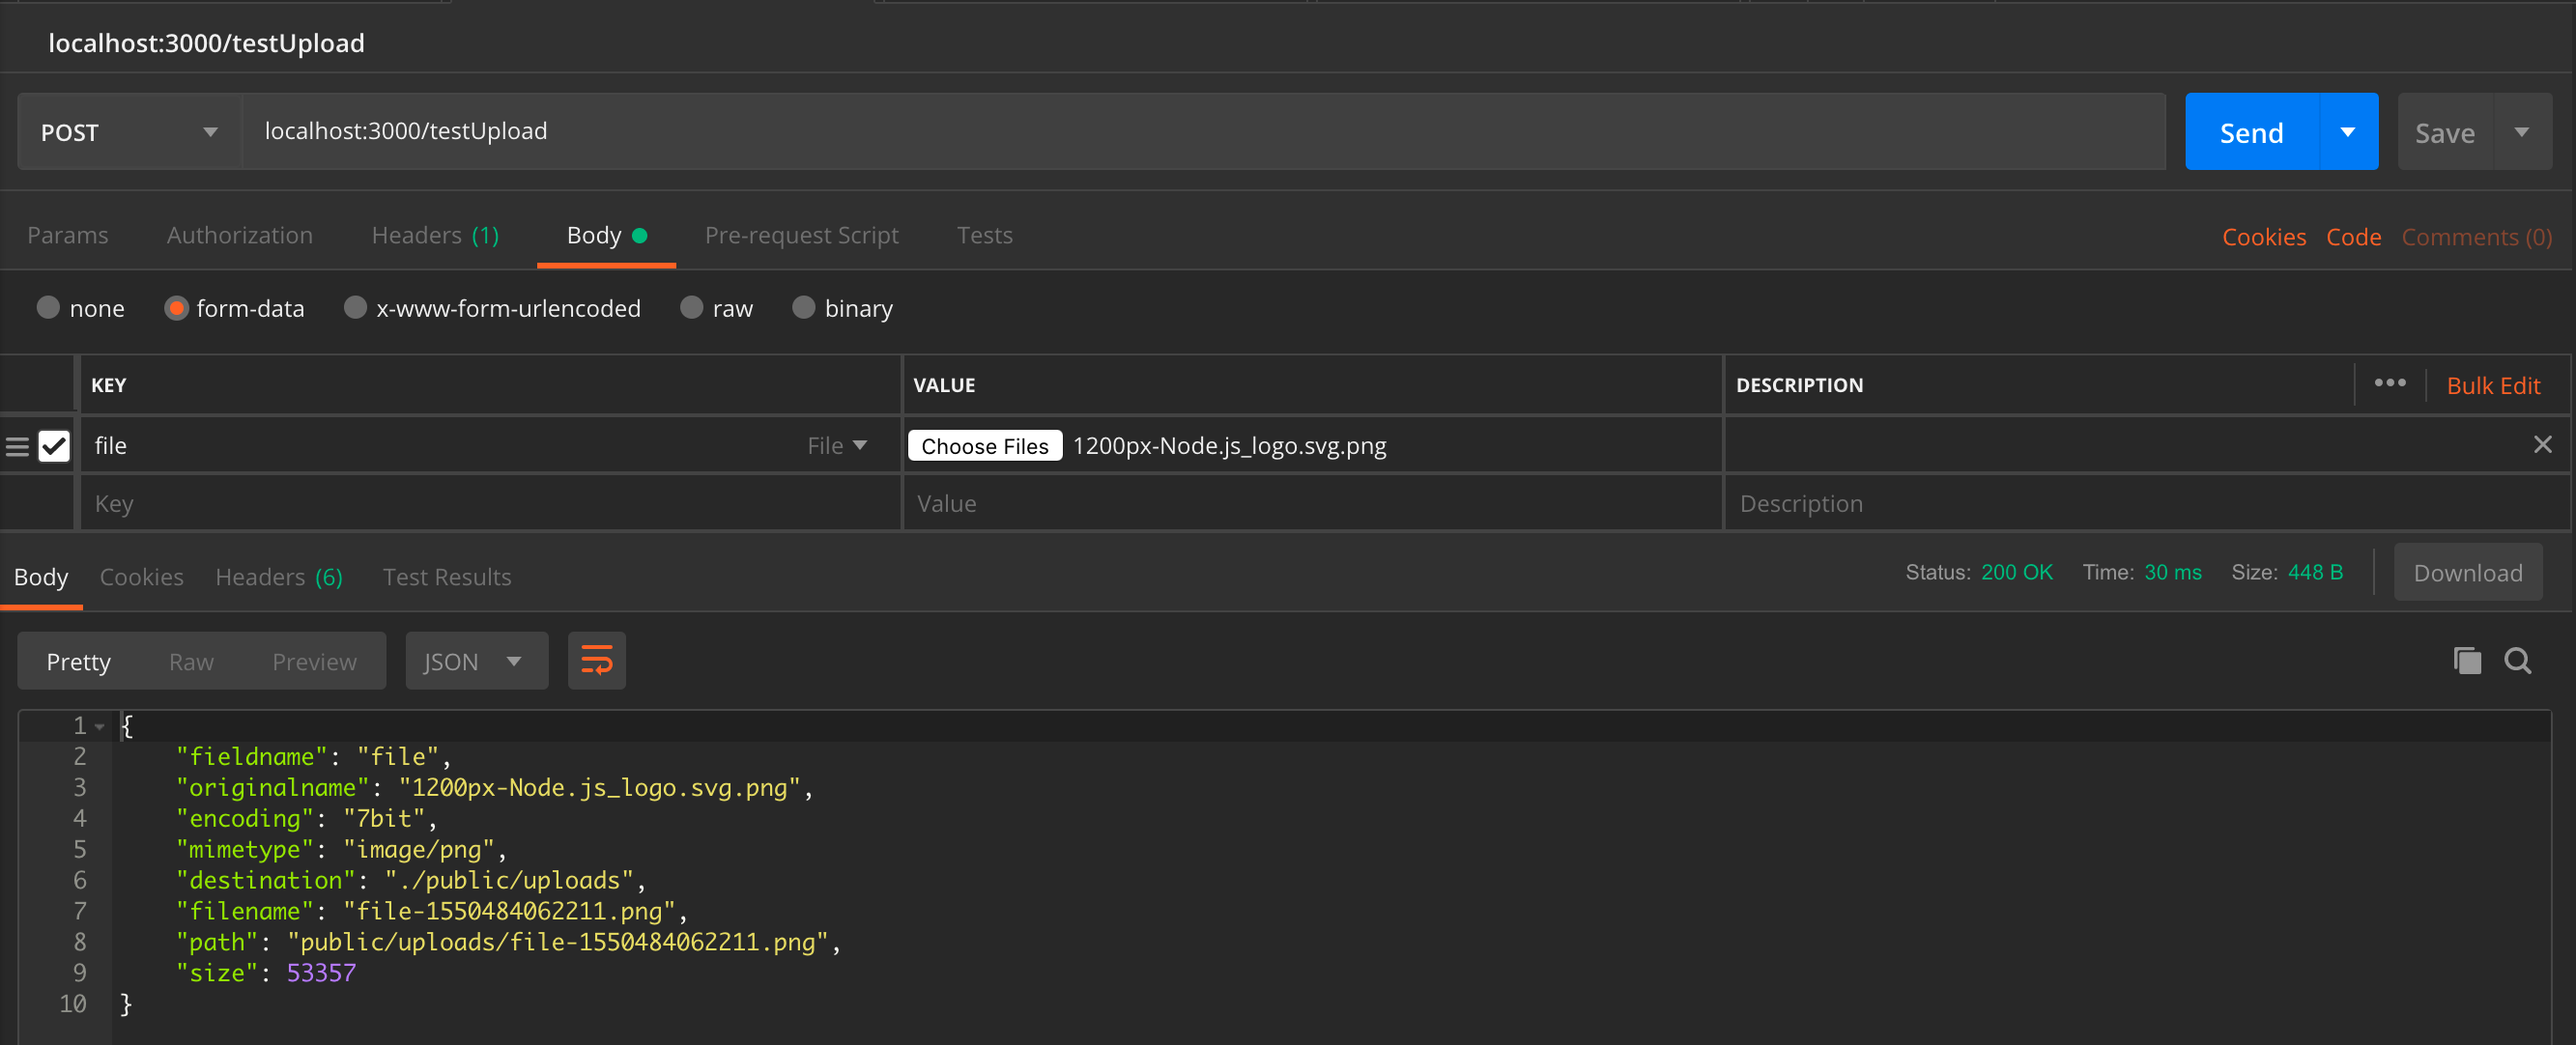Remove the file row with the X icon

[x=2543, y=445]
